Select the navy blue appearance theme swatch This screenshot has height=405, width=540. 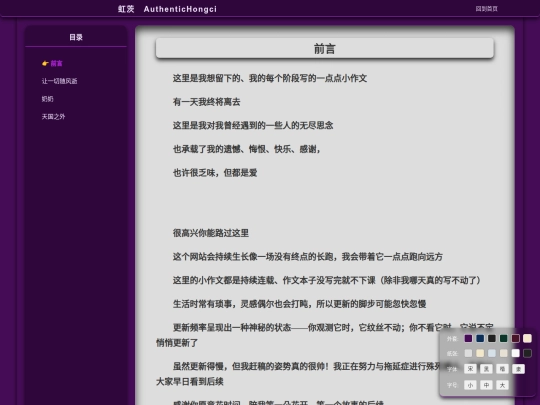tap(480, 338)
